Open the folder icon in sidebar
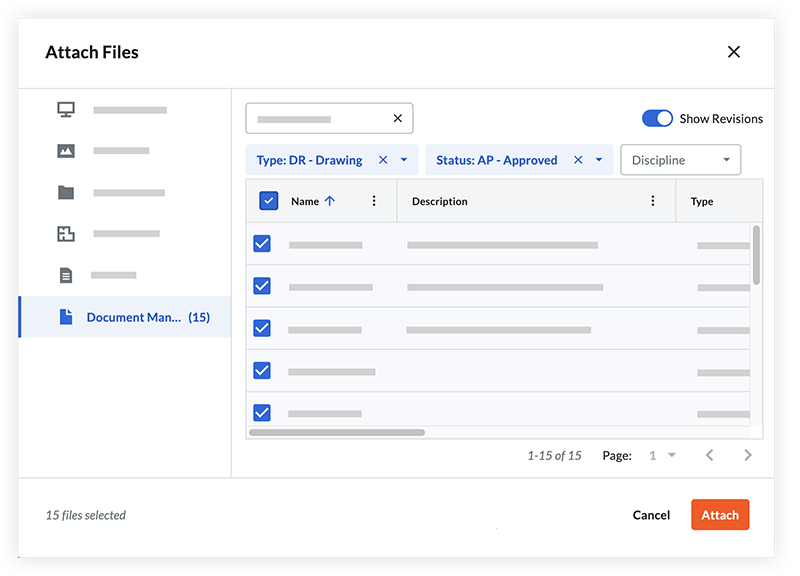This screenshot has height=576, width=800. (66, 193)
